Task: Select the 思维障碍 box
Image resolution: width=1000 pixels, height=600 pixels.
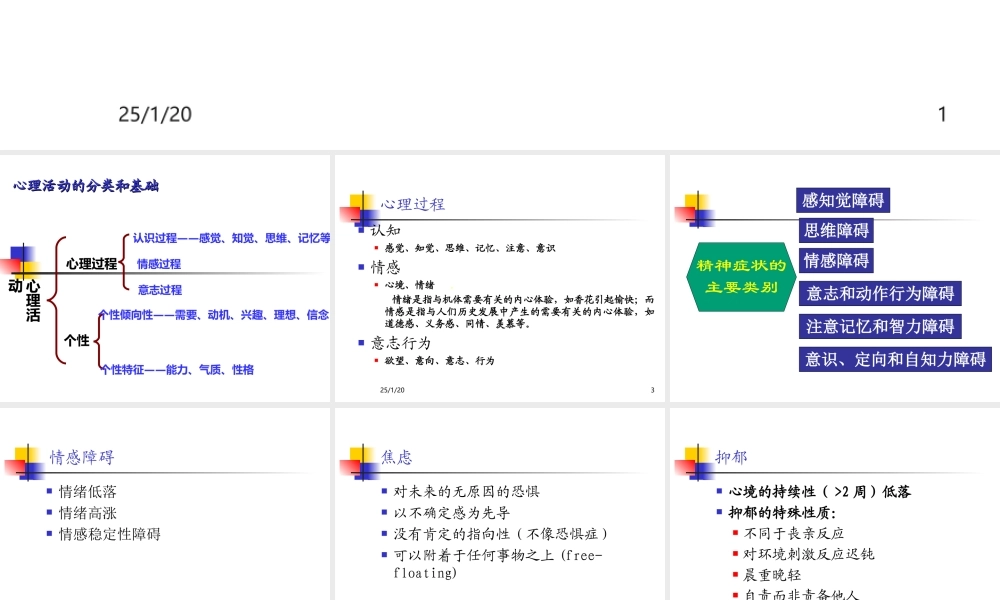Action: coord(836,230)
